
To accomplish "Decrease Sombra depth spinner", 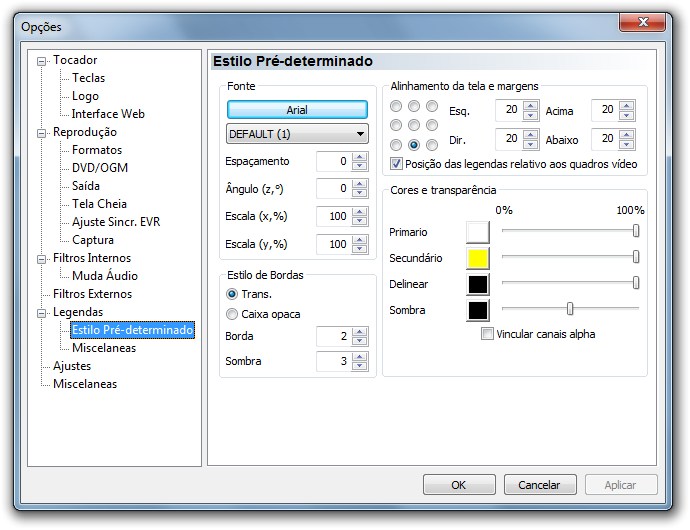I will 360,366.
